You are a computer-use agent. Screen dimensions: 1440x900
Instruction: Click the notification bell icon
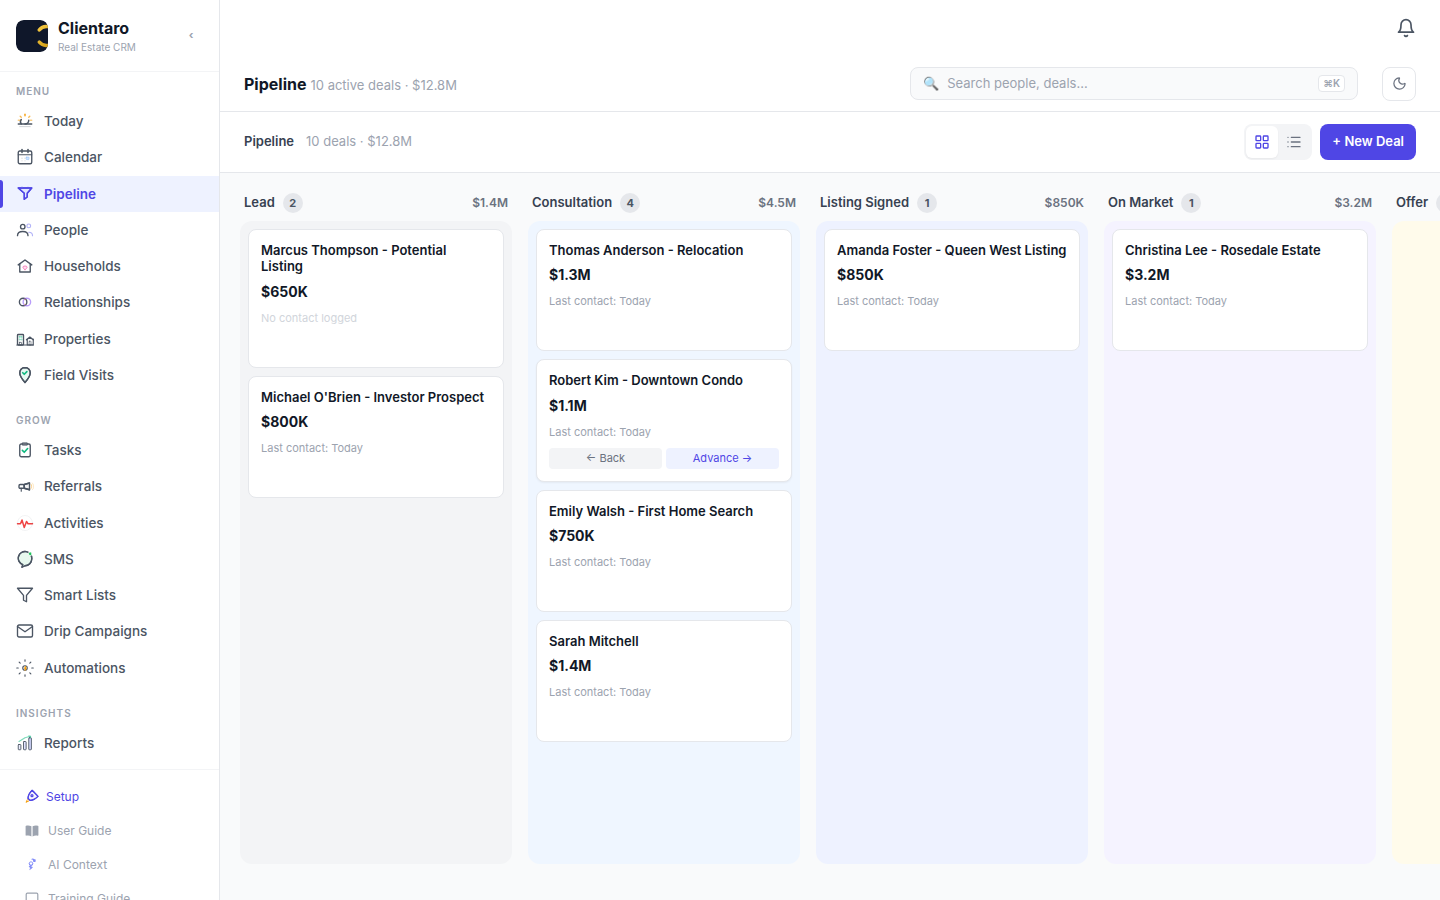pyautogui.click(x=1405, y=28)
